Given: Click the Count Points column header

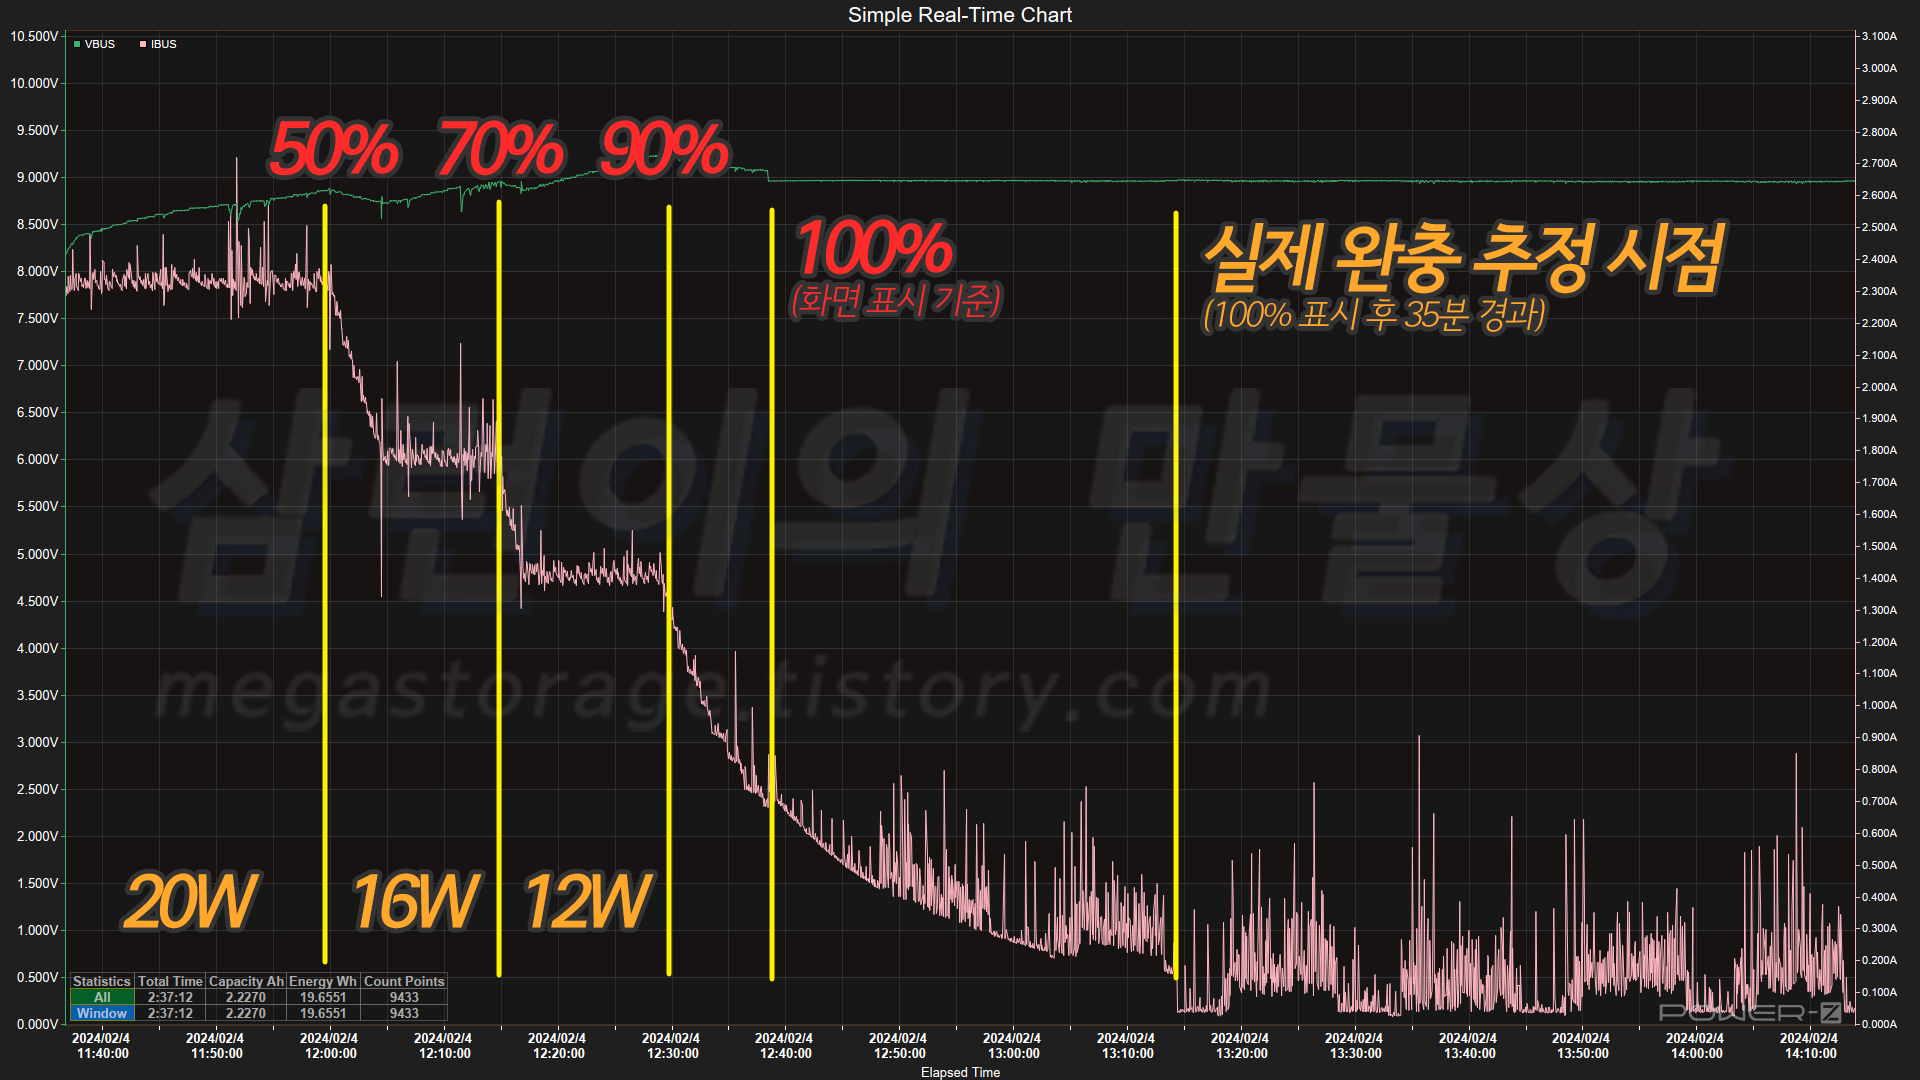Looking at the screenshot, I should [x=404, y=981].
